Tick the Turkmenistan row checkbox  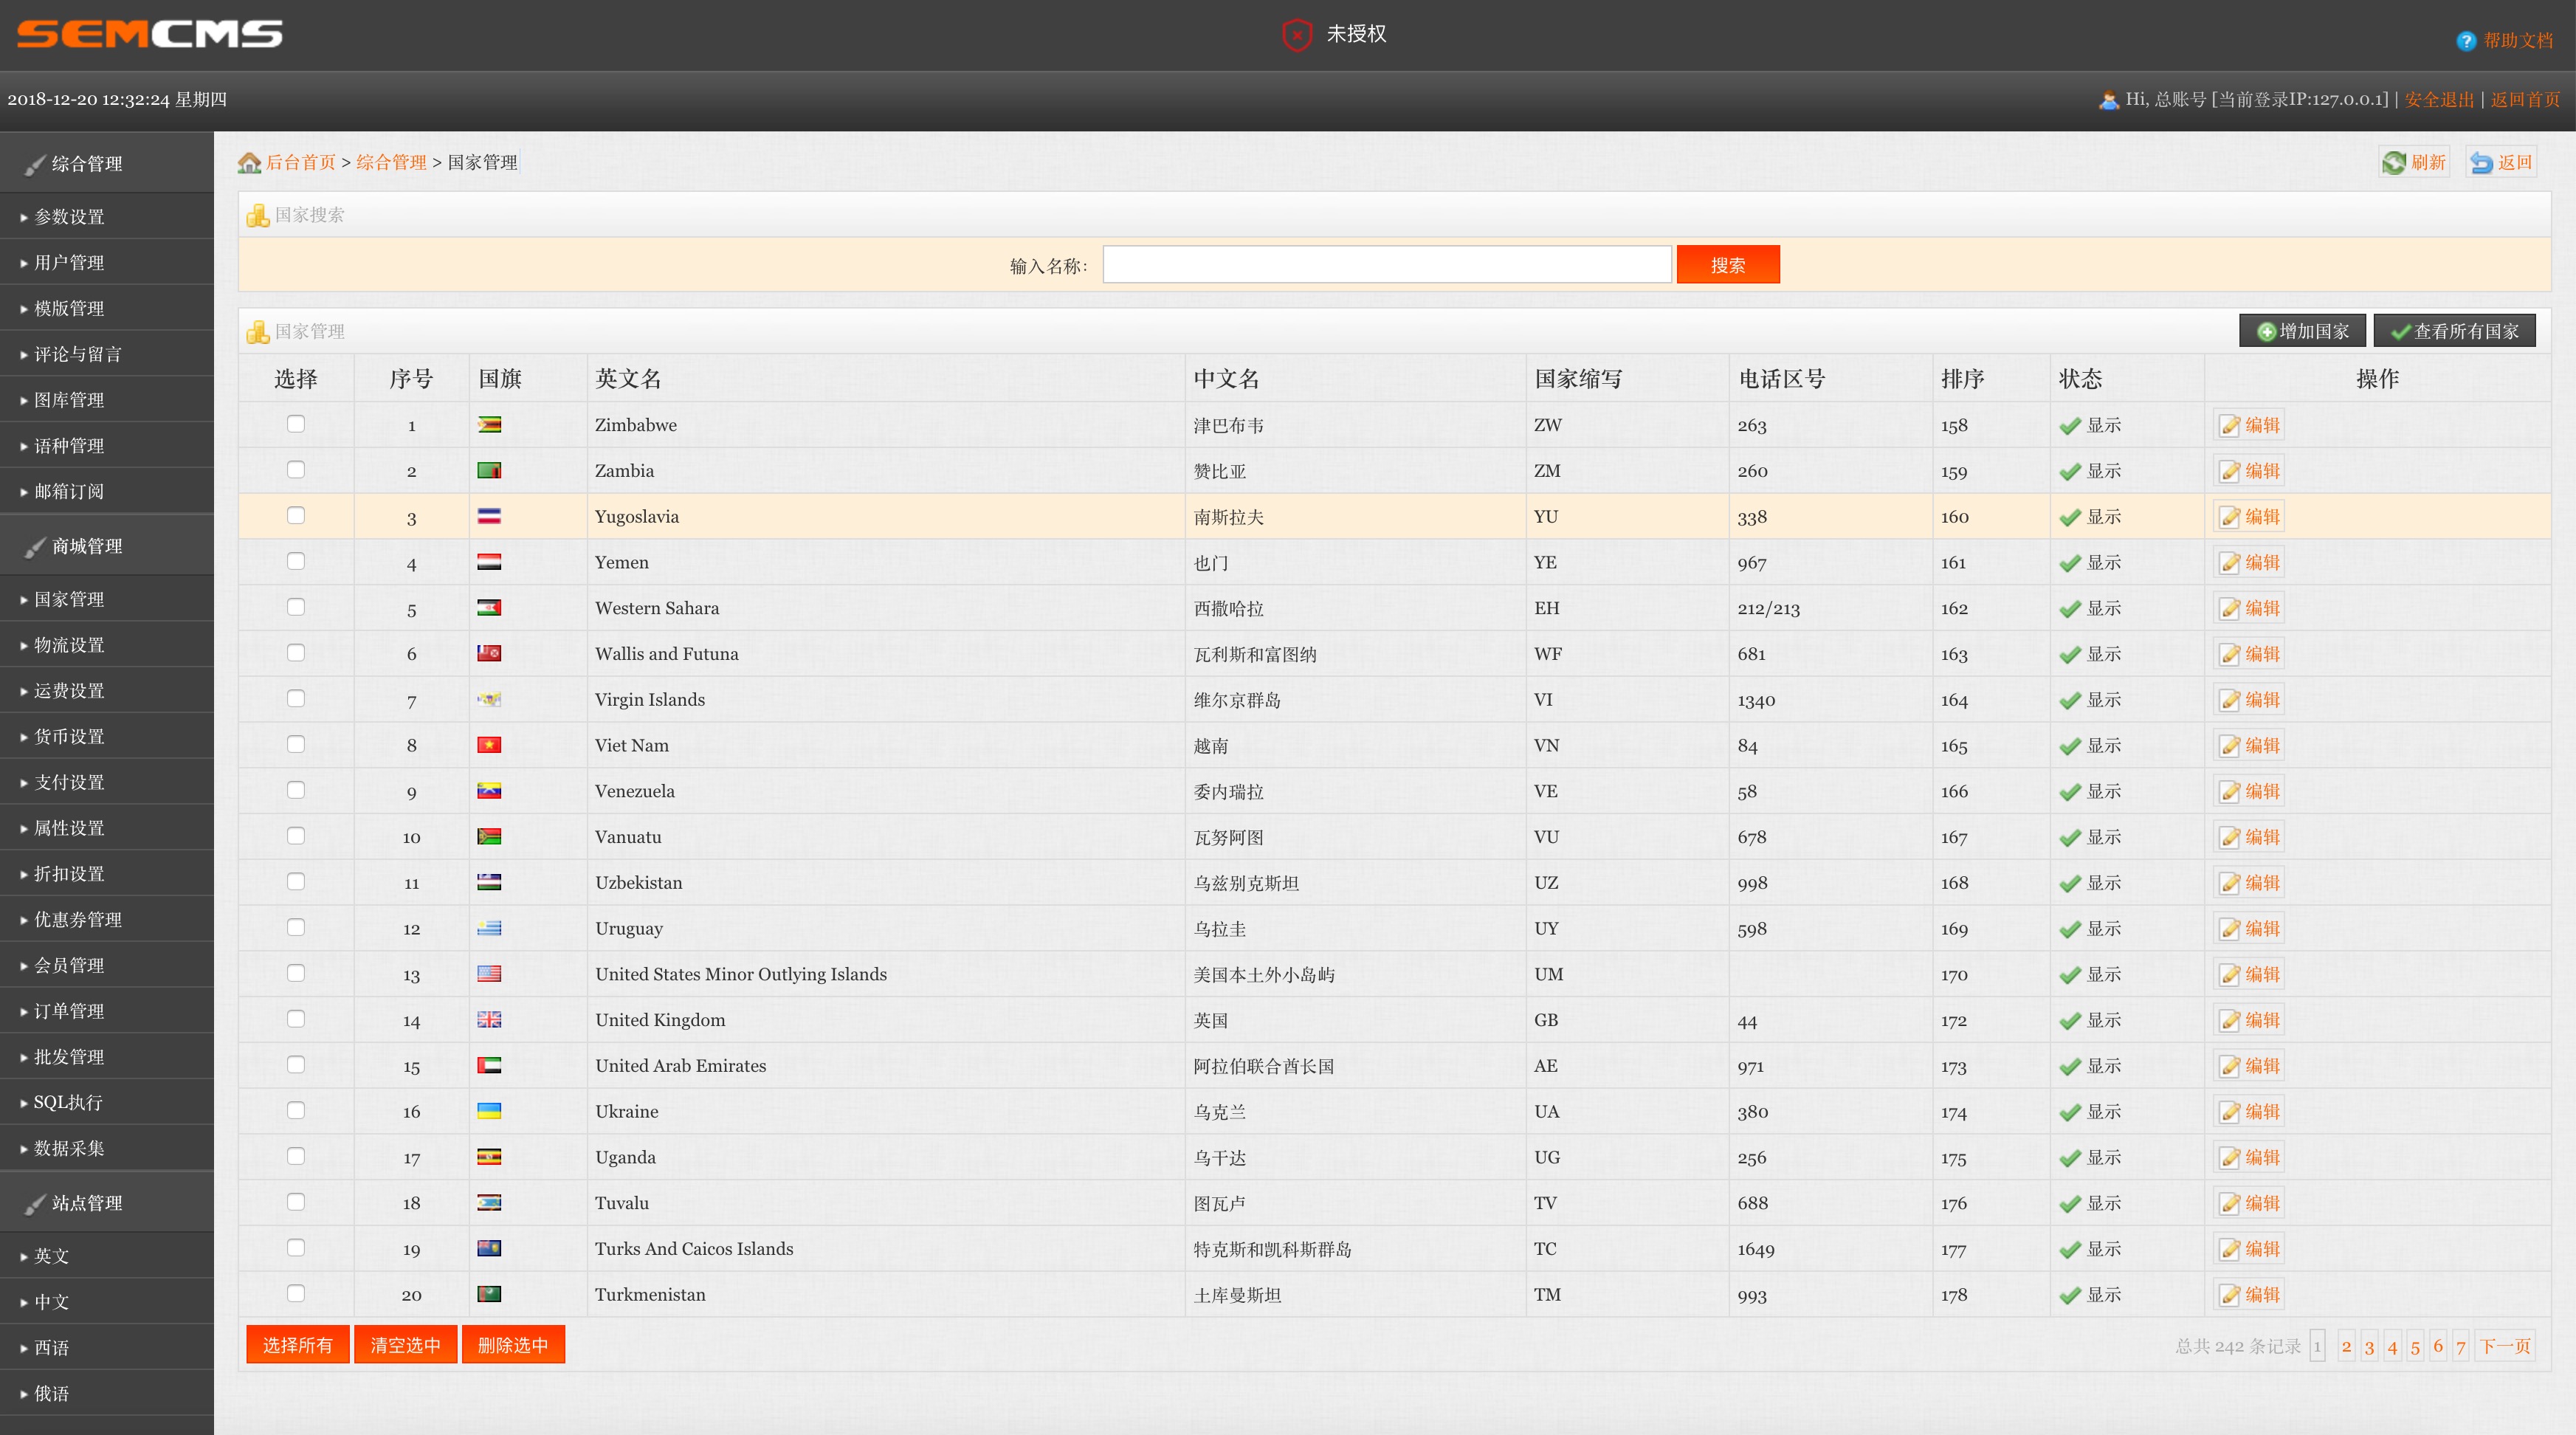pos(296,1293)
